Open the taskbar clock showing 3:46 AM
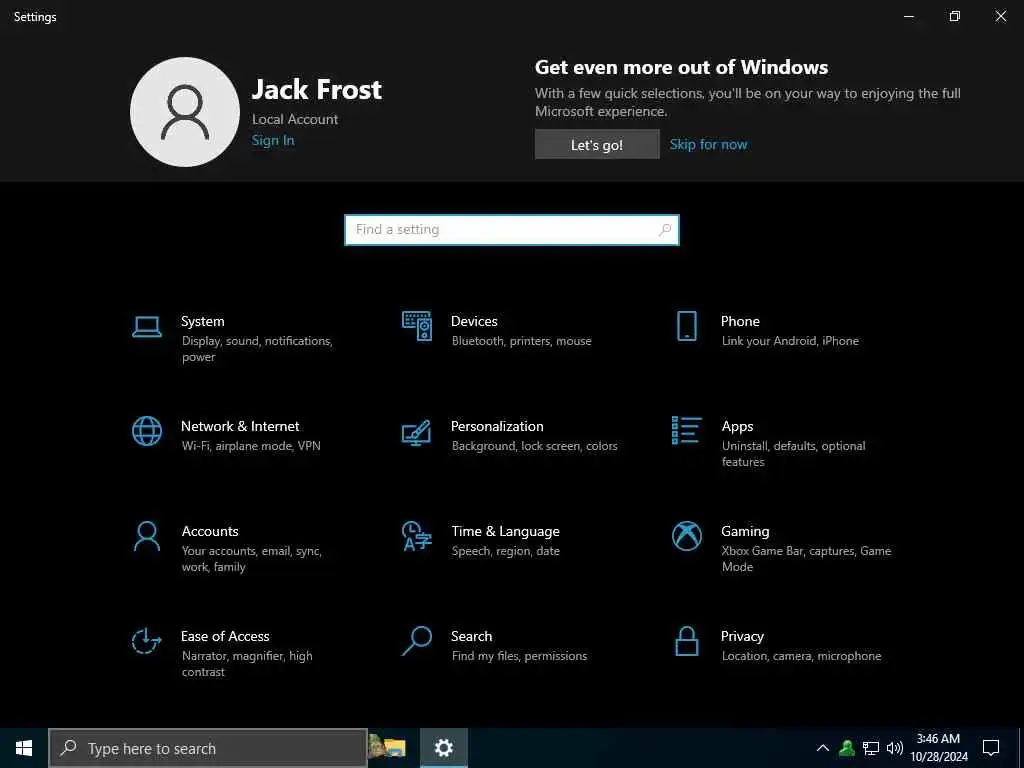The image size is (1024, 768). [938, 748]
